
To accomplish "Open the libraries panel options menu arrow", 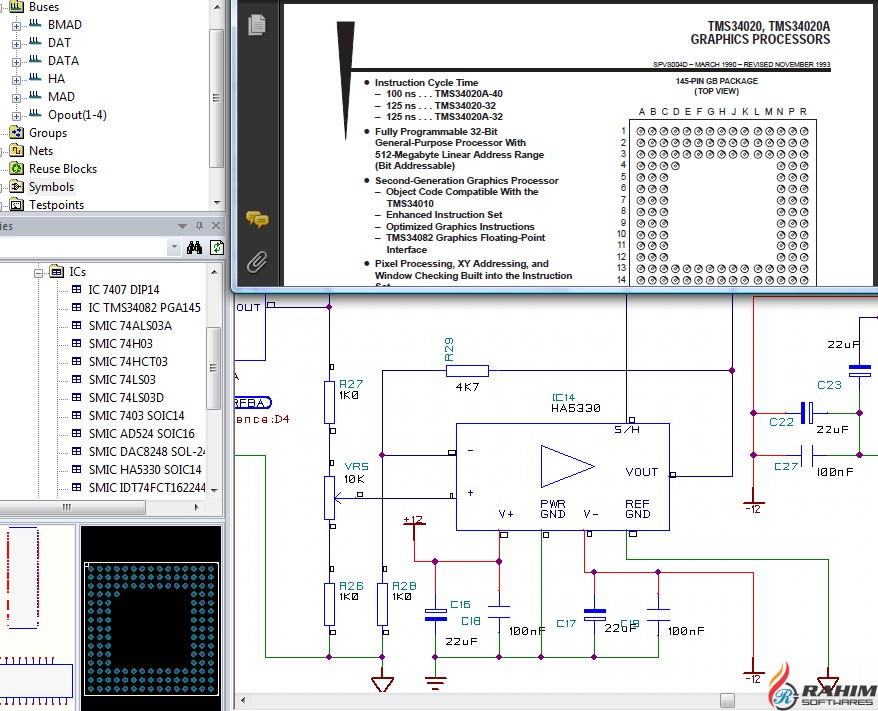I will 182,226.
